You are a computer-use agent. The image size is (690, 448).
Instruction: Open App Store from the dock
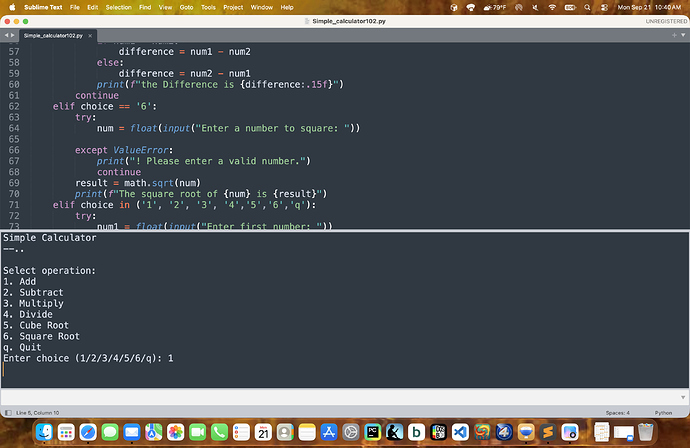(329, 432)
